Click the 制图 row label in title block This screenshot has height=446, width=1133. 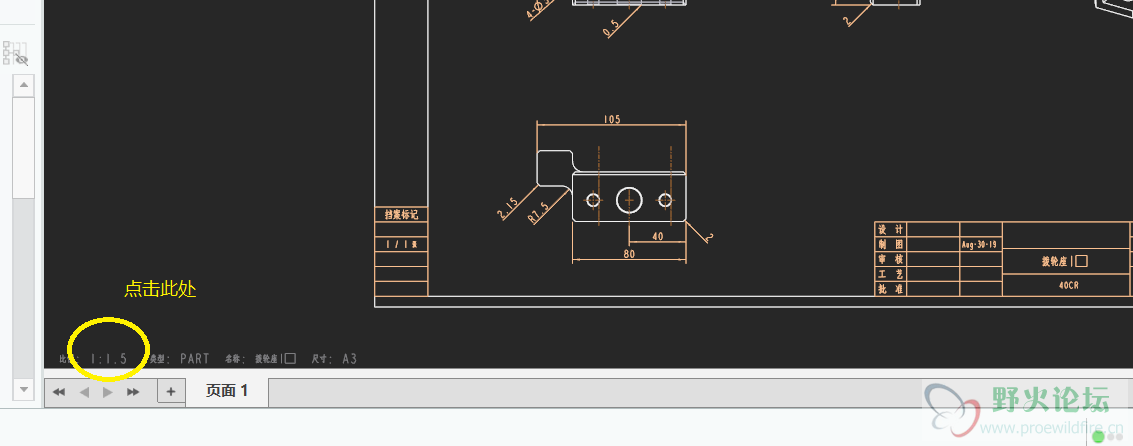890,244
